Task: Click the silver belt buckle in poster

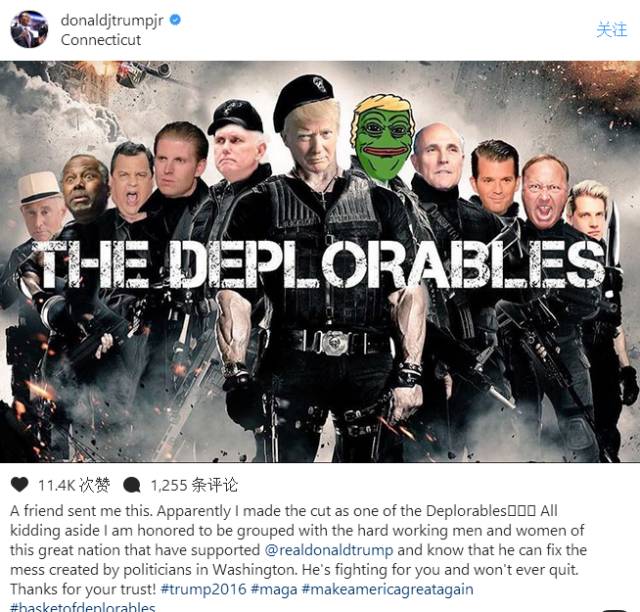Action: pyautogui.click(x=335, y=342)
